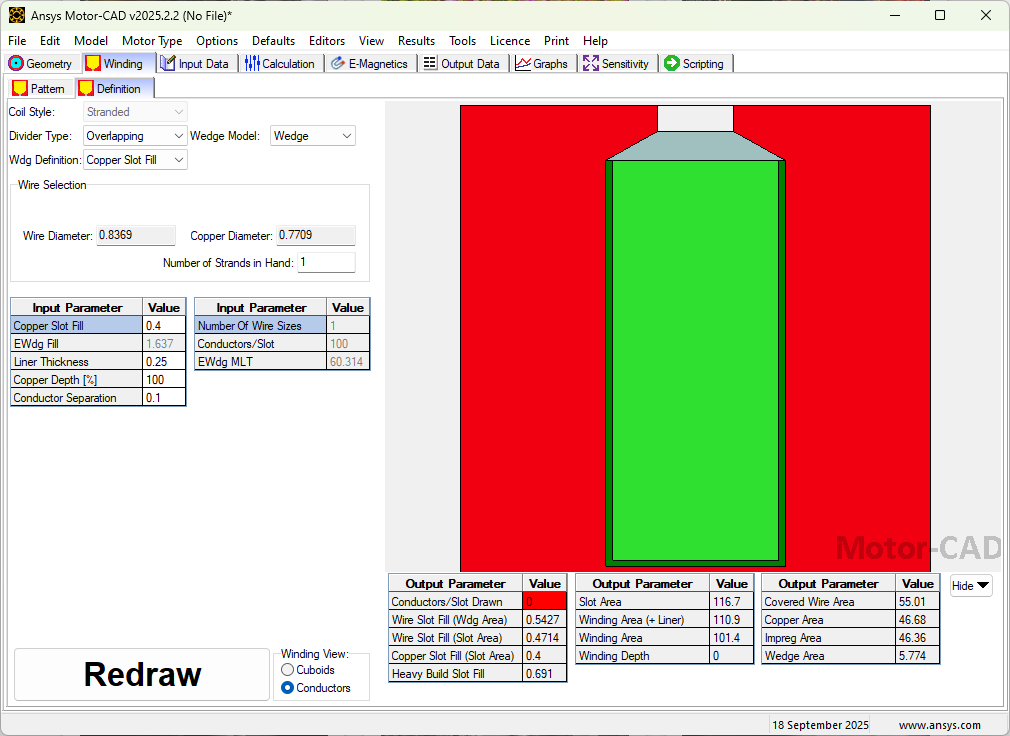1010x736 pixels.
Task: Expand the Hide dropdown button
Action: (x=971, y=586)
